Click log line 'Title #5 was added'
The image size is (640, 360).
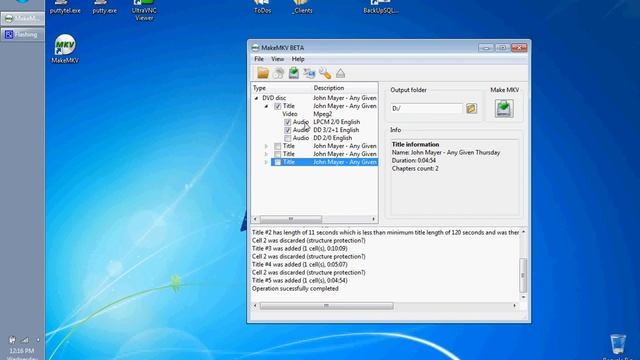click(300, 280)
